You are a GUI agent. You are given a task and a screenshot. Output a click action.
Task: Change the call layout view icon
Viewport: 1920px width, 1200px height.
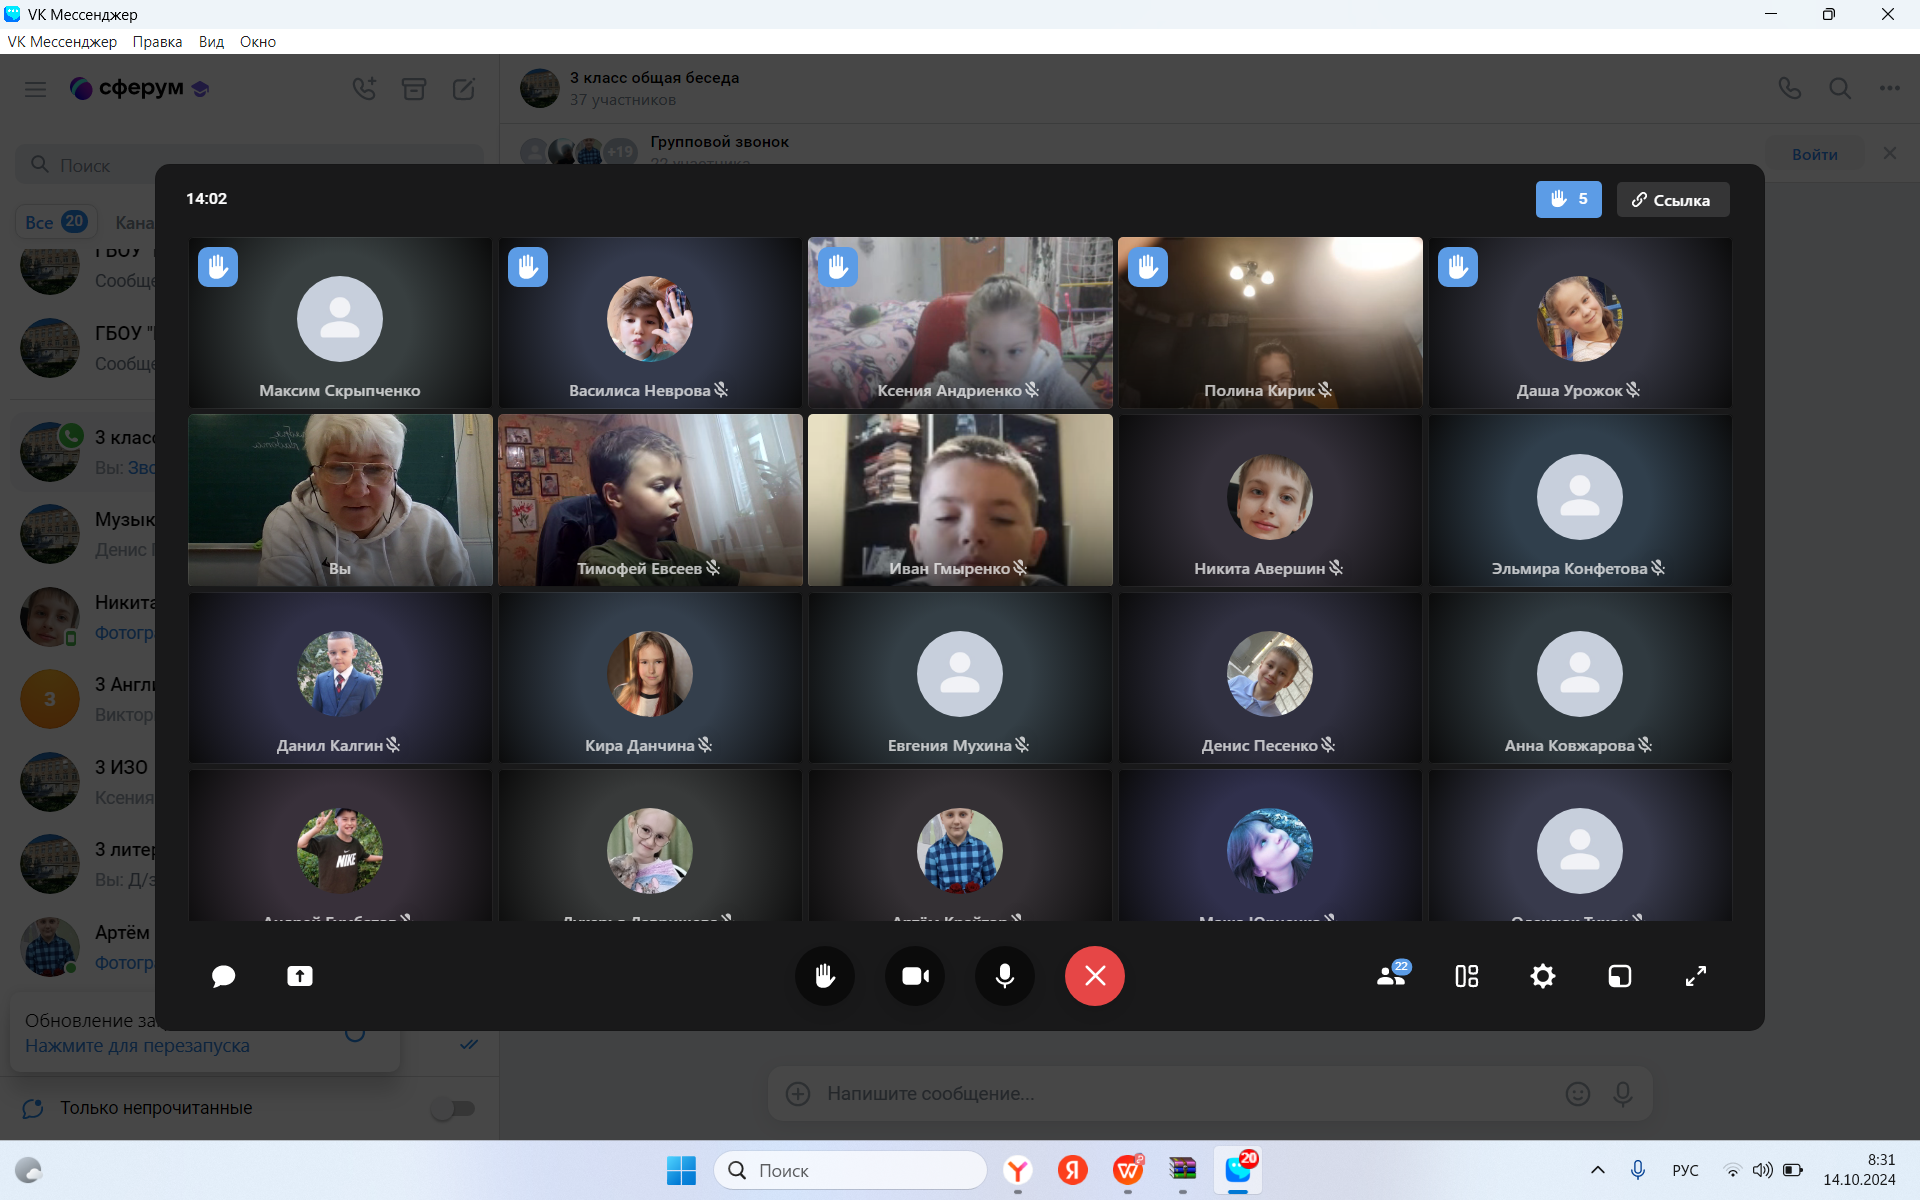click(1467, 976)
